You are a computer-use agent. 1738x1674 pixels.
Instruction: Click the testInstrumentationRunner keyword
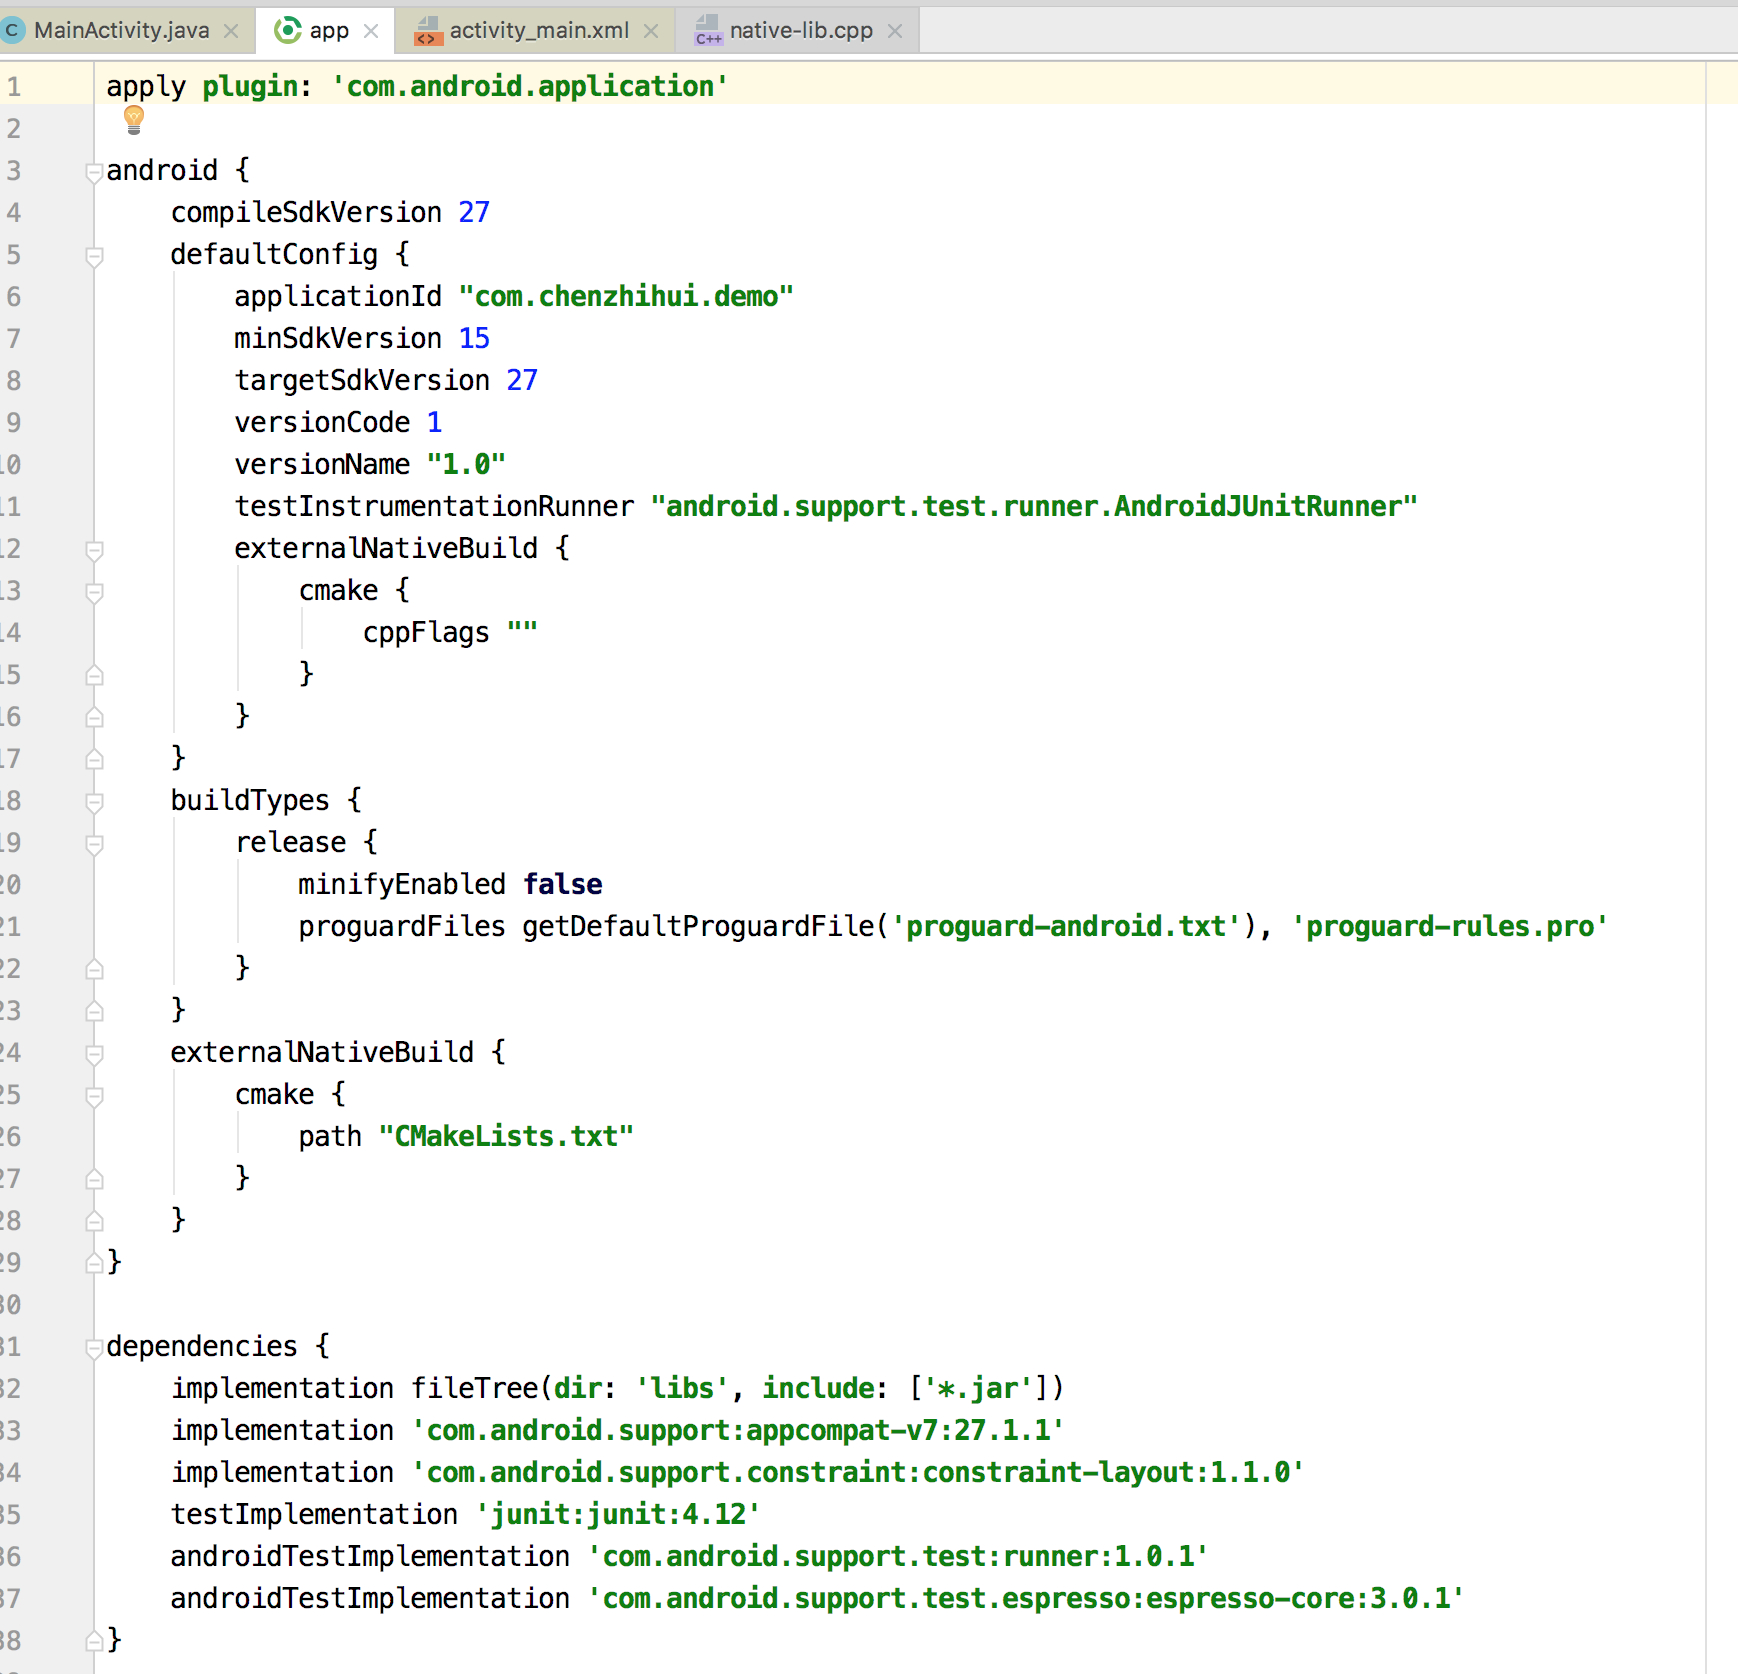click(434, 506)
